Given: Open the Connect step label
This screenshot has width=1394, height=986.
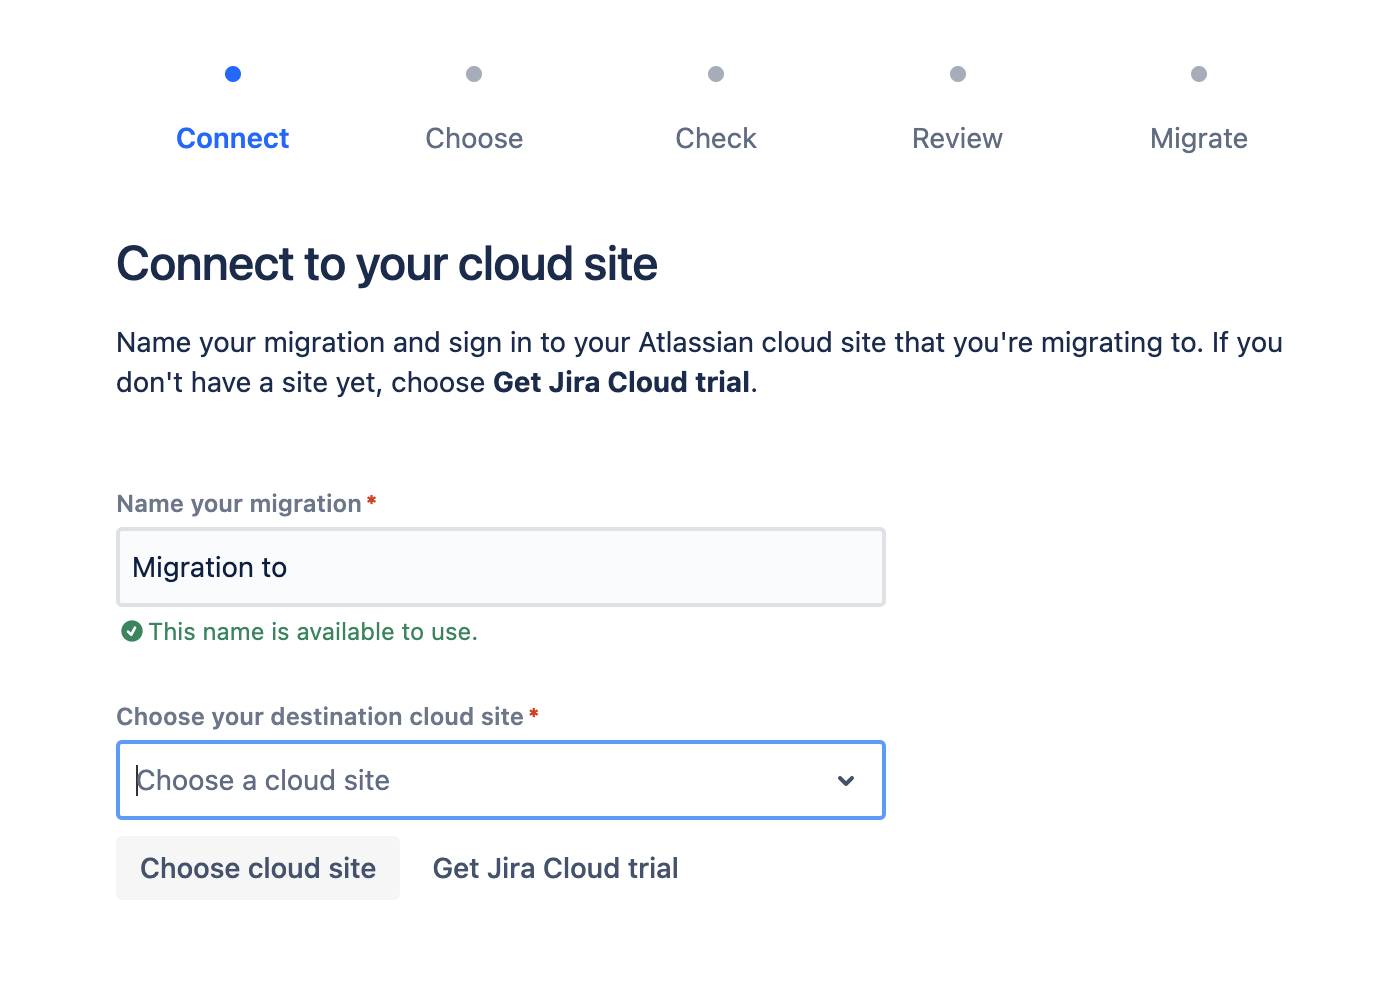Looking at the screenshot, I should click(x=233, y=138).
